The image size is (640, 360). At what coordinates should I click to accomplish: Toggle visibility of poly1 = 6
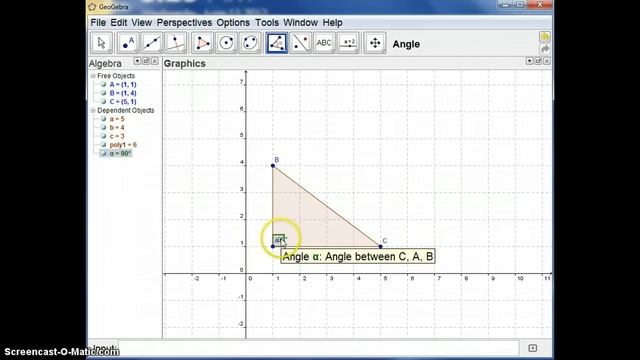(103, 144)
